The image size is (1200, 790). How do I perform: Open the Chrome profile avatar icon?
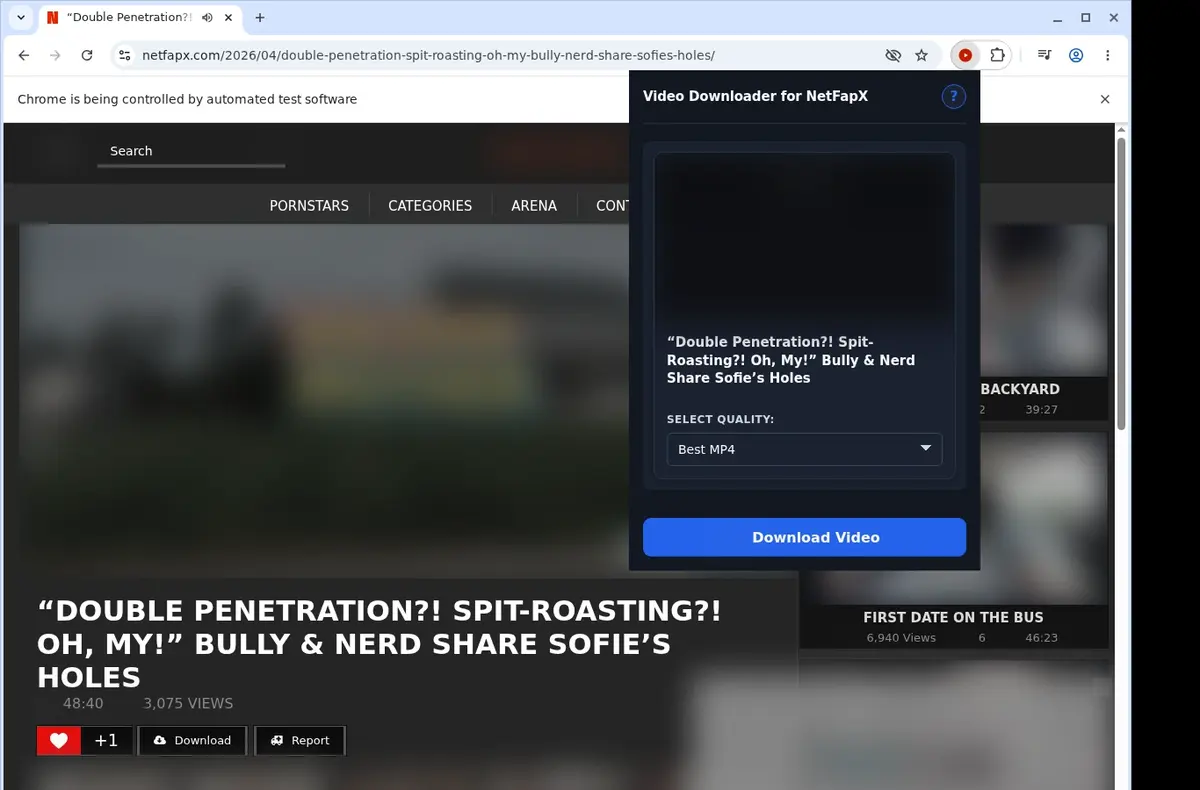(x=1076, y=56)
